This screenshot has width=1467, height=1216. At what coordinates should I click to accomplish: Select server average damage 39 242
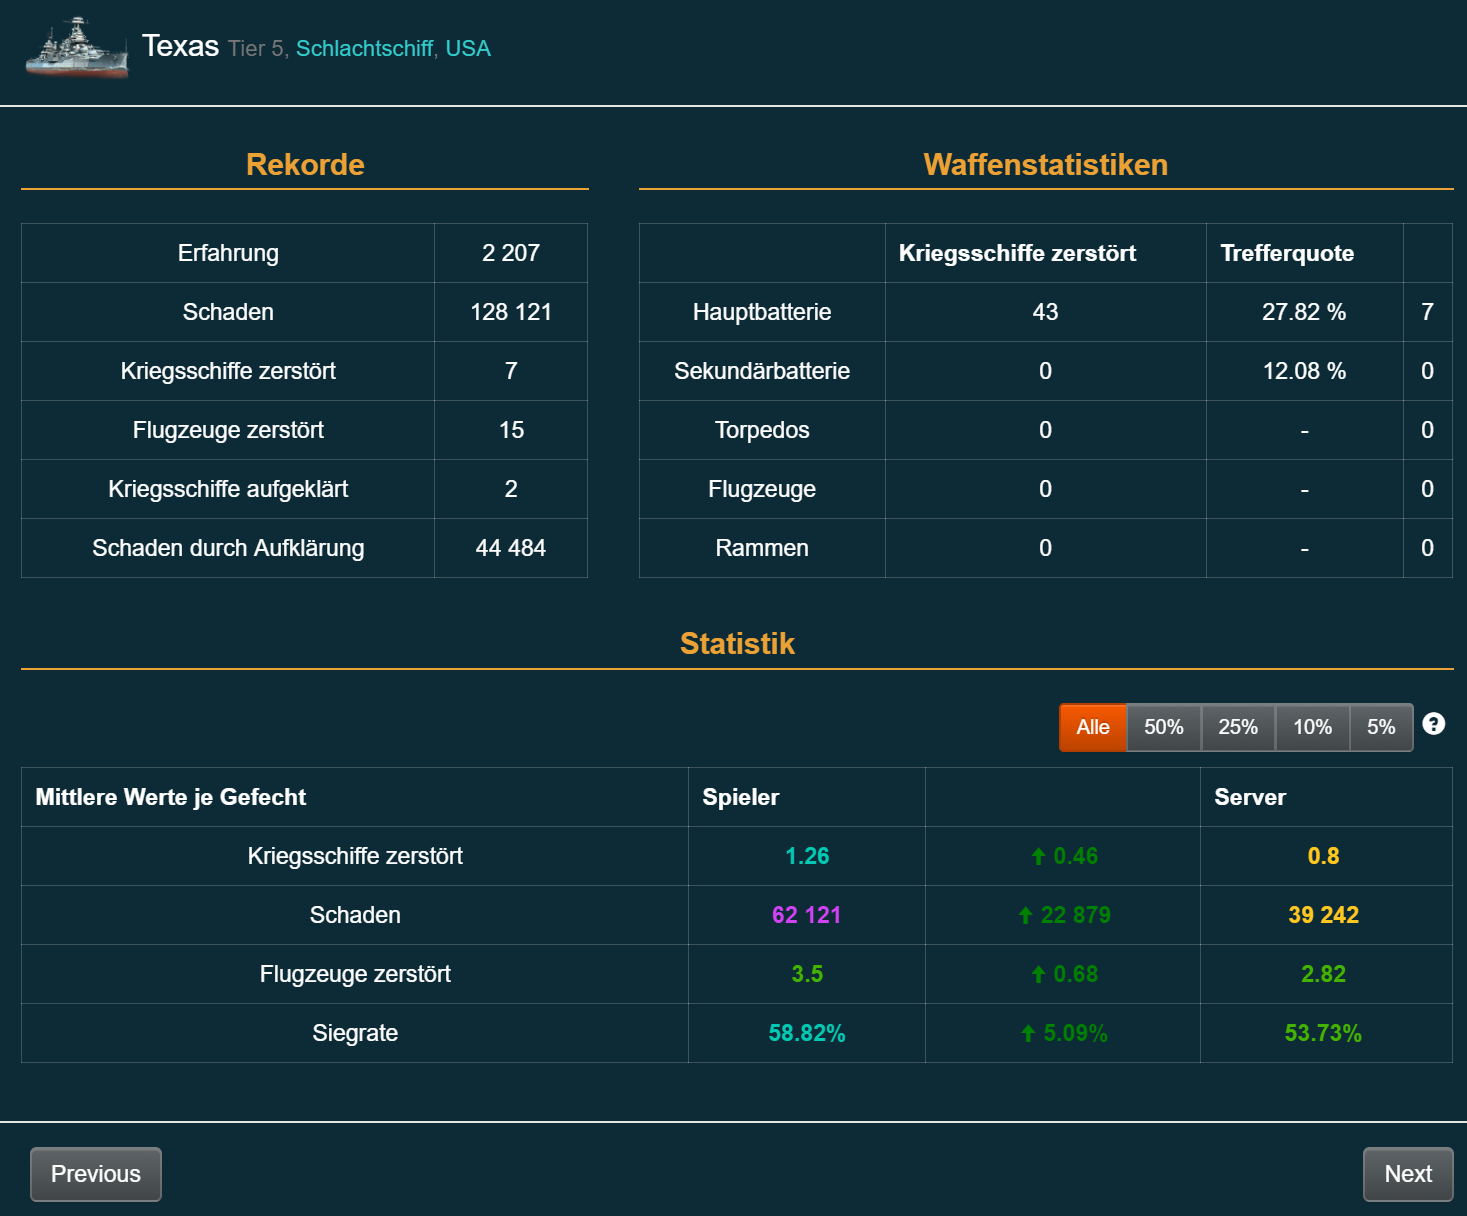point(1323,915)
